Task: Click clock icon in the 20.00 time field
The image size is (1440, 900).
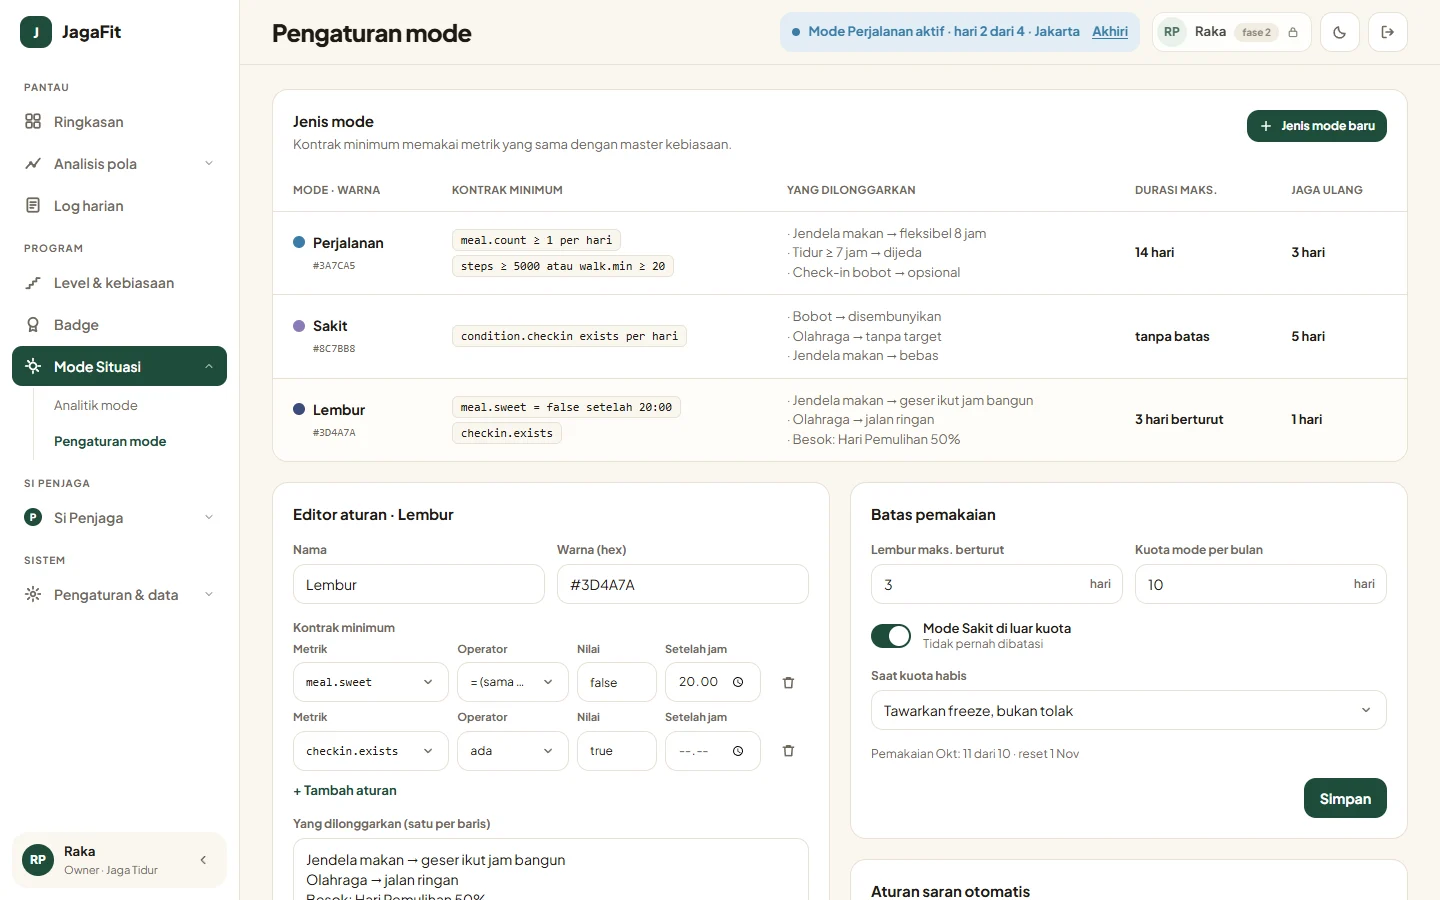Action: (x=738, y=682)
